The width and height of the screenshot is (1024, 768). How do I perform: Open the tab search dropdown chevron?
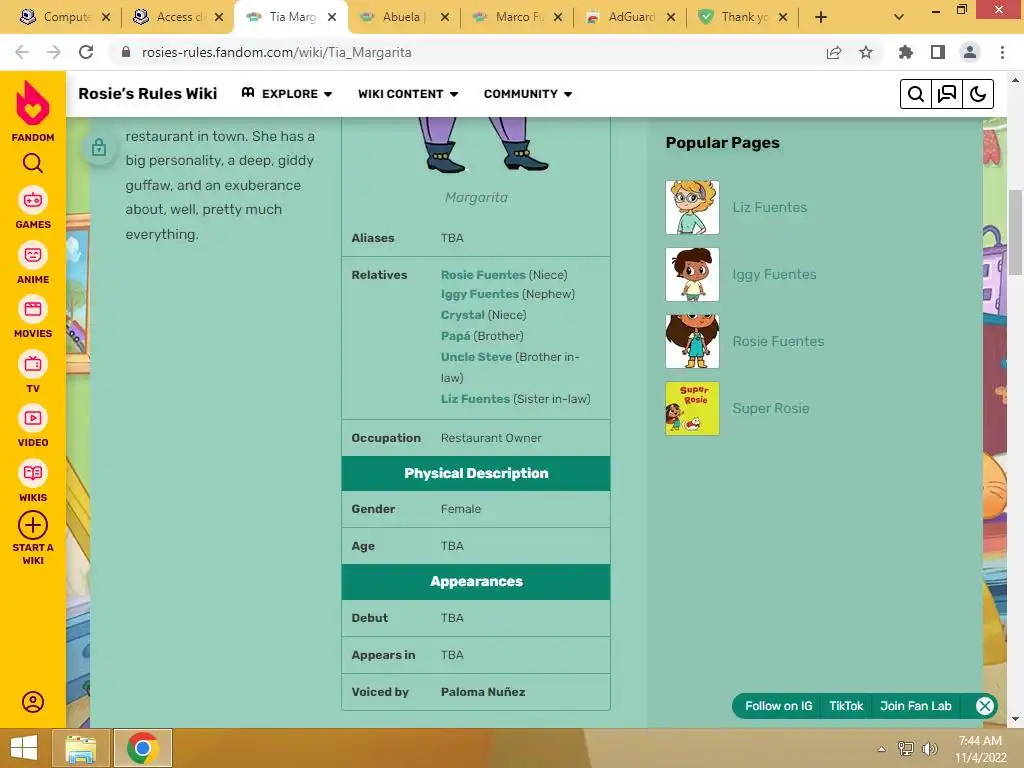pos(899,17)
